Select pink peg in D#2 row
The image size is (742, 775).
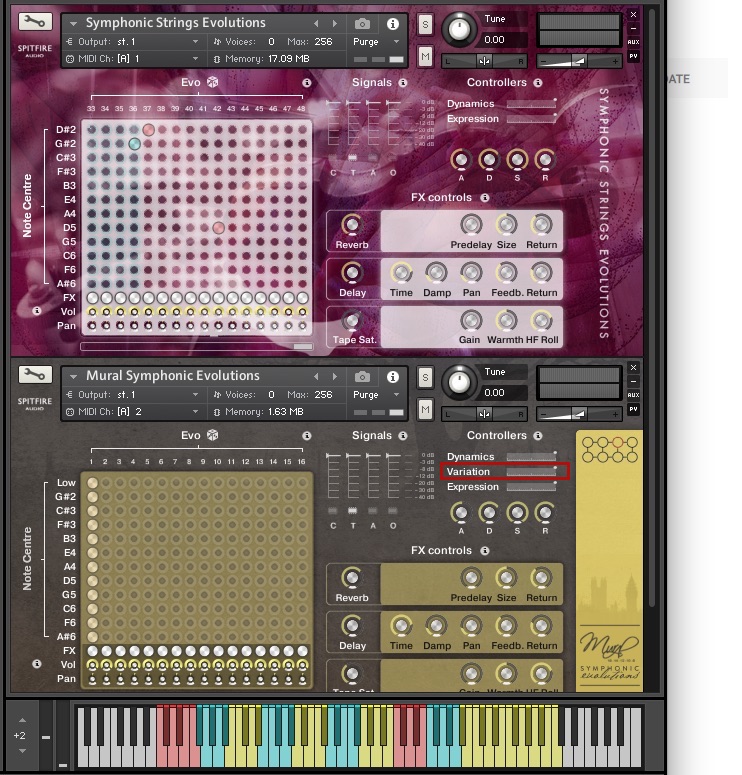[148, 129]
